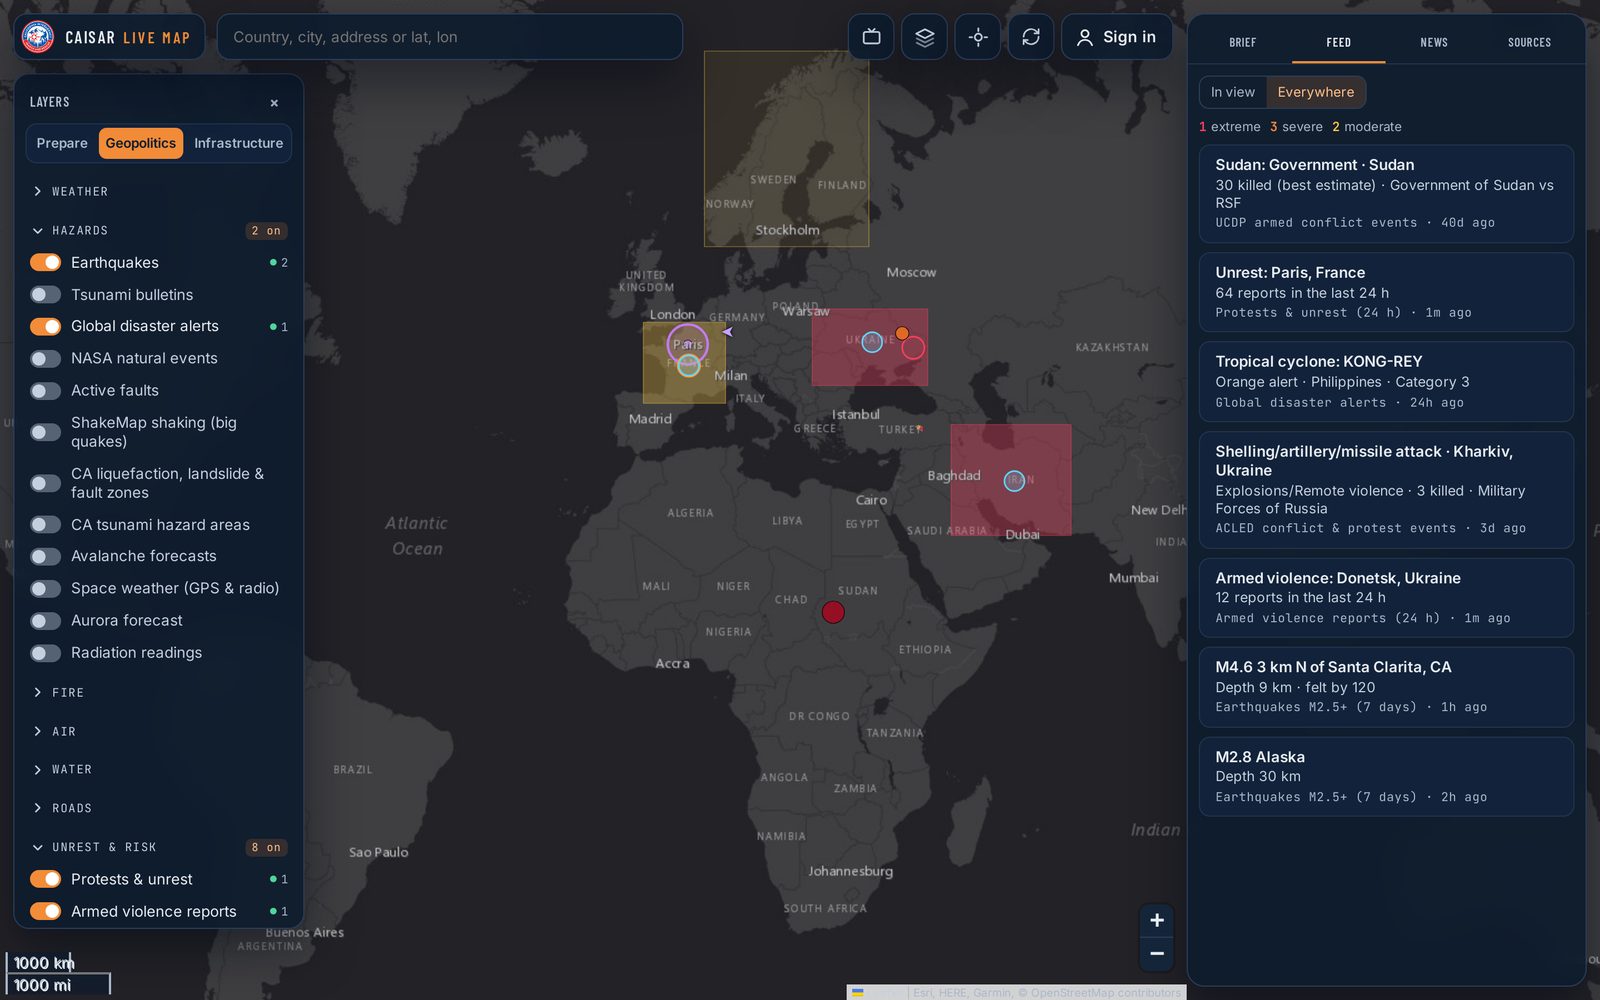Enable NASA natural events toggle

[x=46, y=358]
